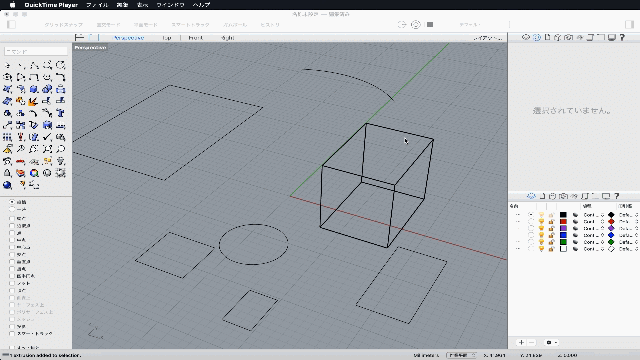Switch to the Top viewport tab
640x360 pixels.
tap(167, 38)
